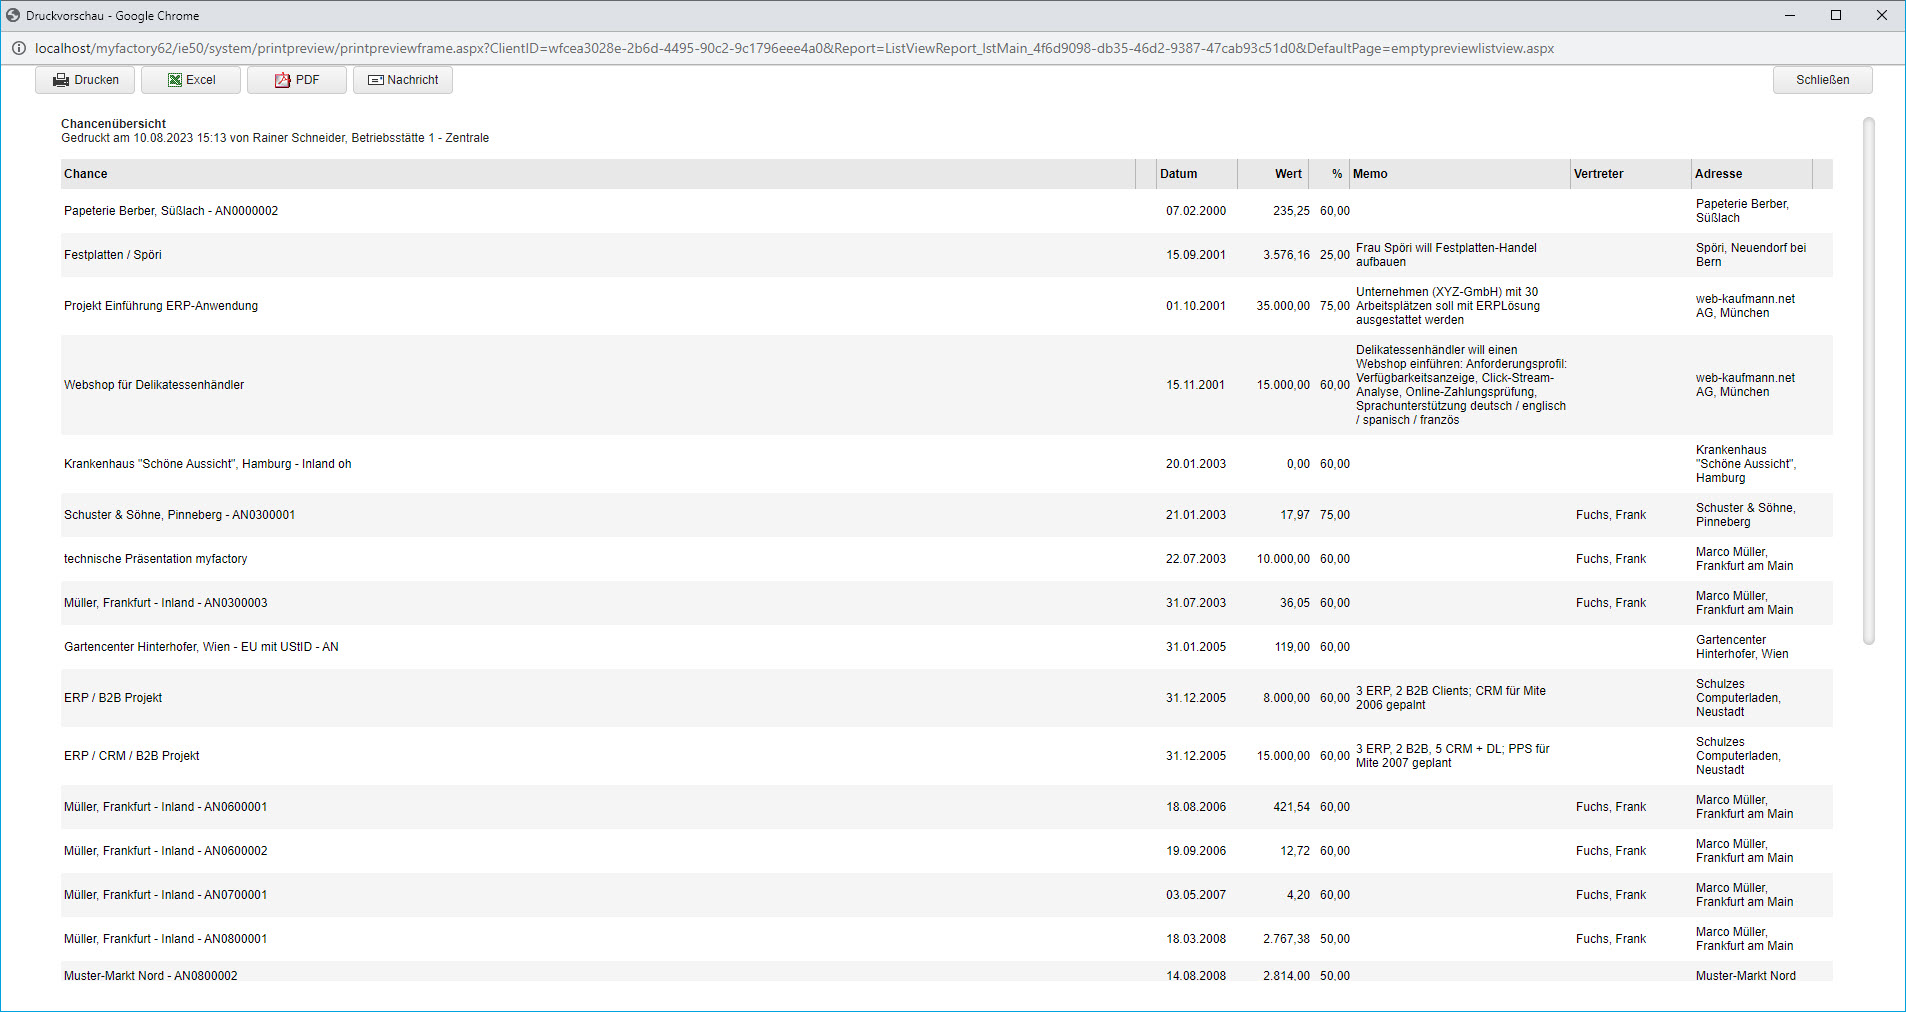Click the Datum column header
The height and width of the screenshot is (1012, 1906).
(1196, 174)
